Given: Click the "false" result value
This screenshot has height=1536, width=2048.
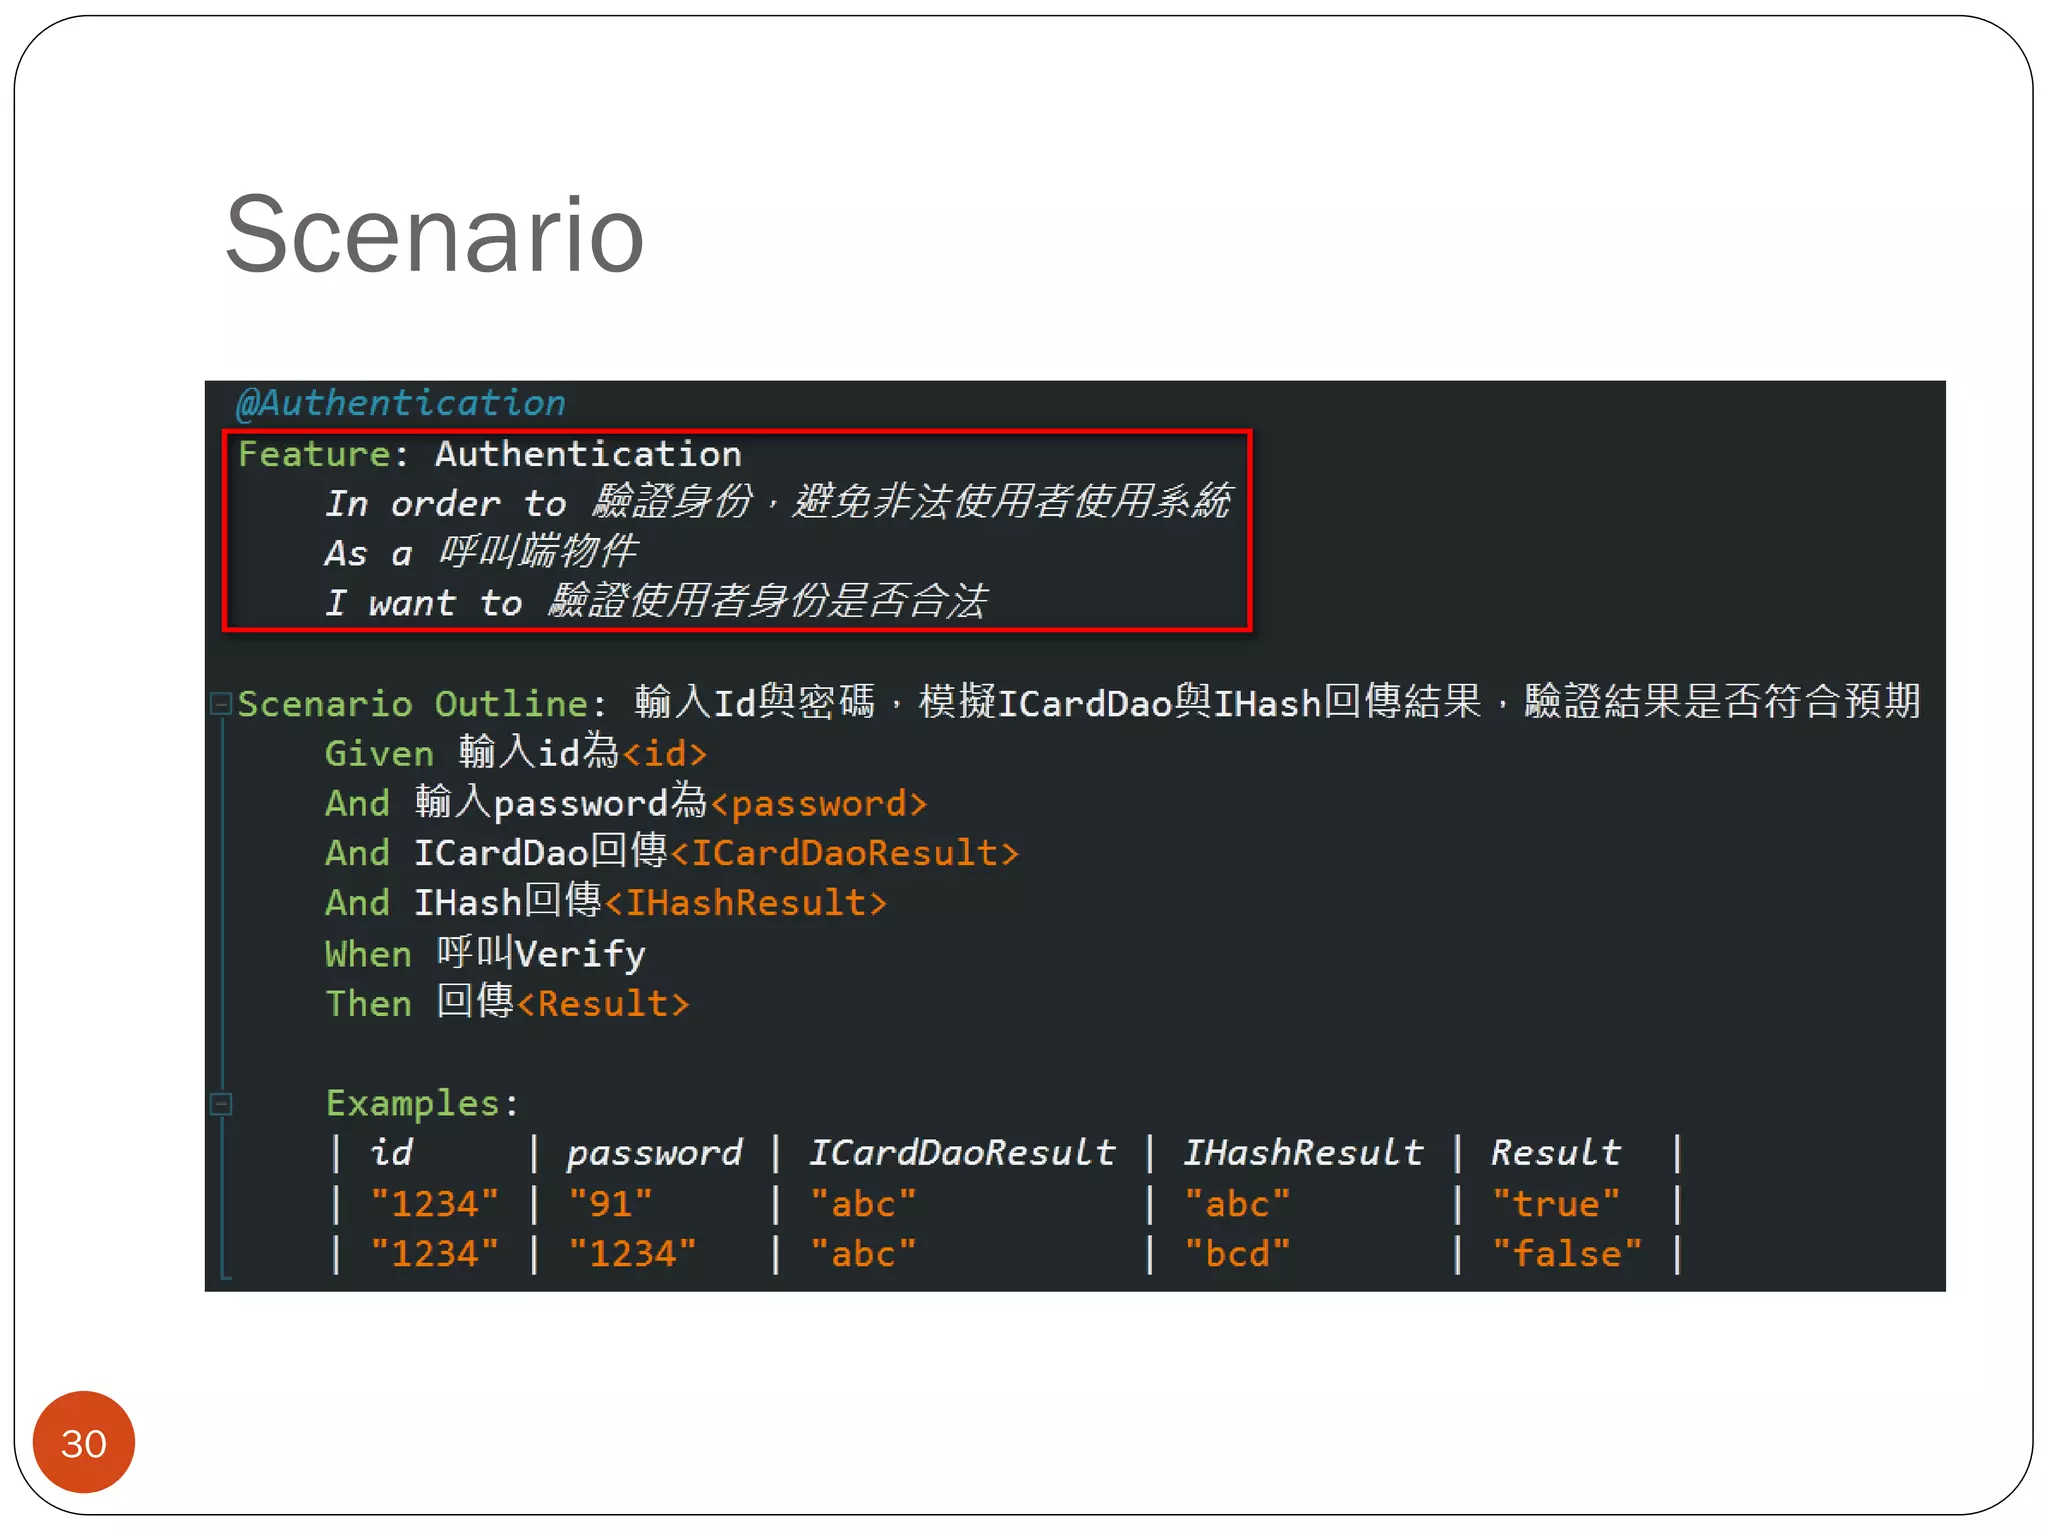Looking at the screenshot, I should (x=1566, y=1253).
